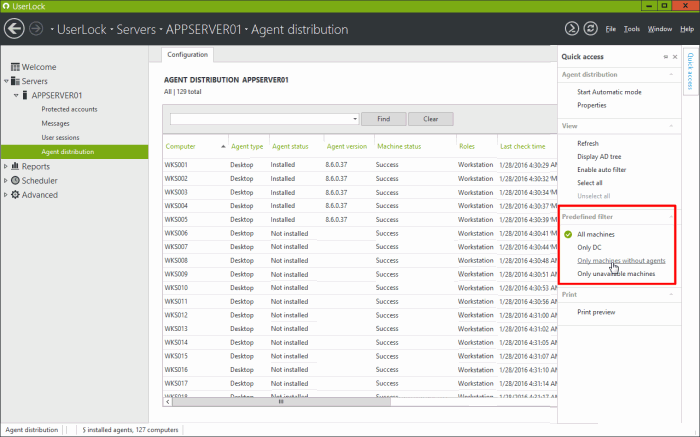
Task: Open Protected accounts in tree
Action: (69, 109)
